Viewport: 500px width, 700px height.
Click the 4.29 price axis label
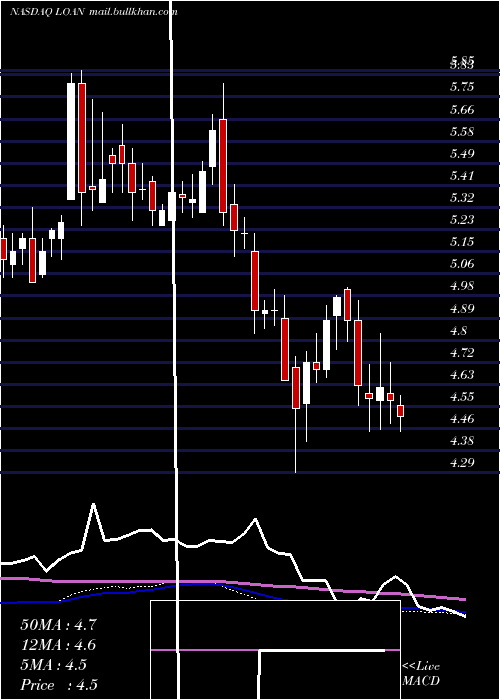pos(462,463)
